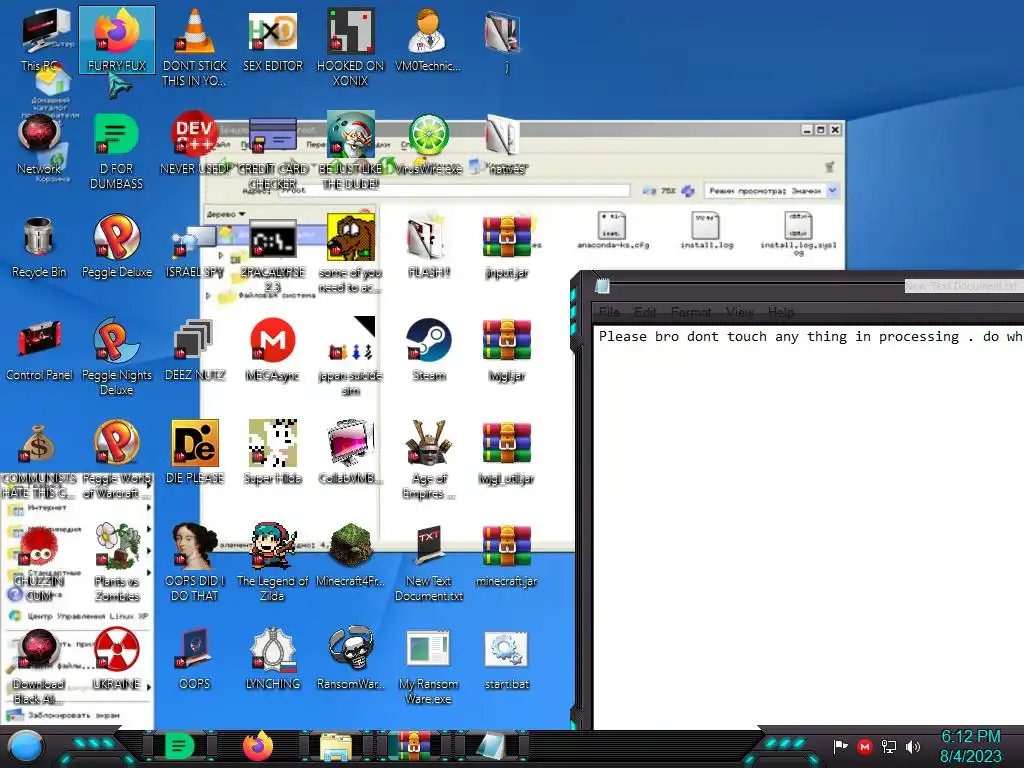Open the DEEZ NUTZ desktop icon
The width and height of the screenshot is (1024, 768).
(x=195, y=349)
